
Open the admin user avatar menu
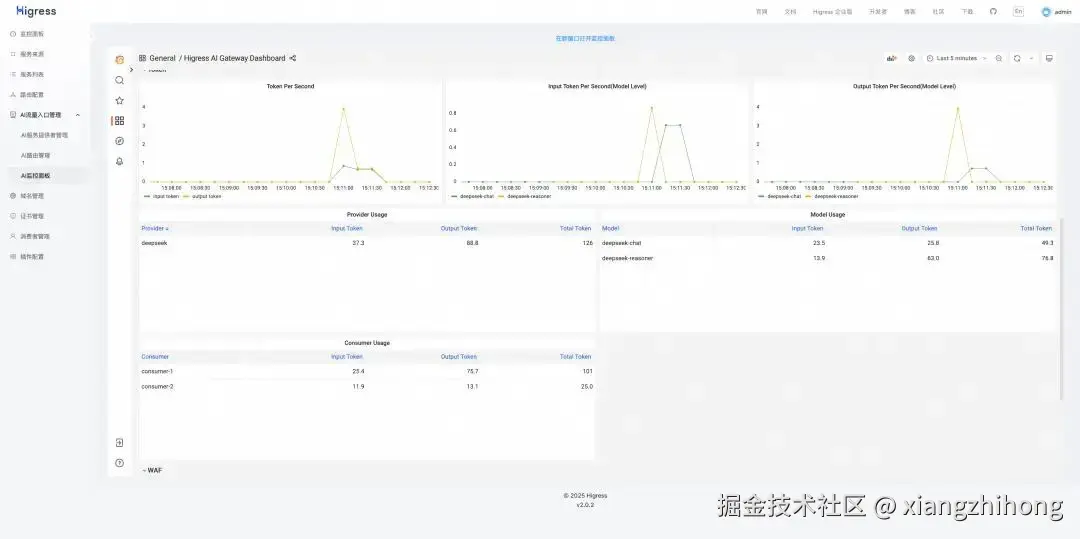pyautogui.click(x=1056, y=12)
